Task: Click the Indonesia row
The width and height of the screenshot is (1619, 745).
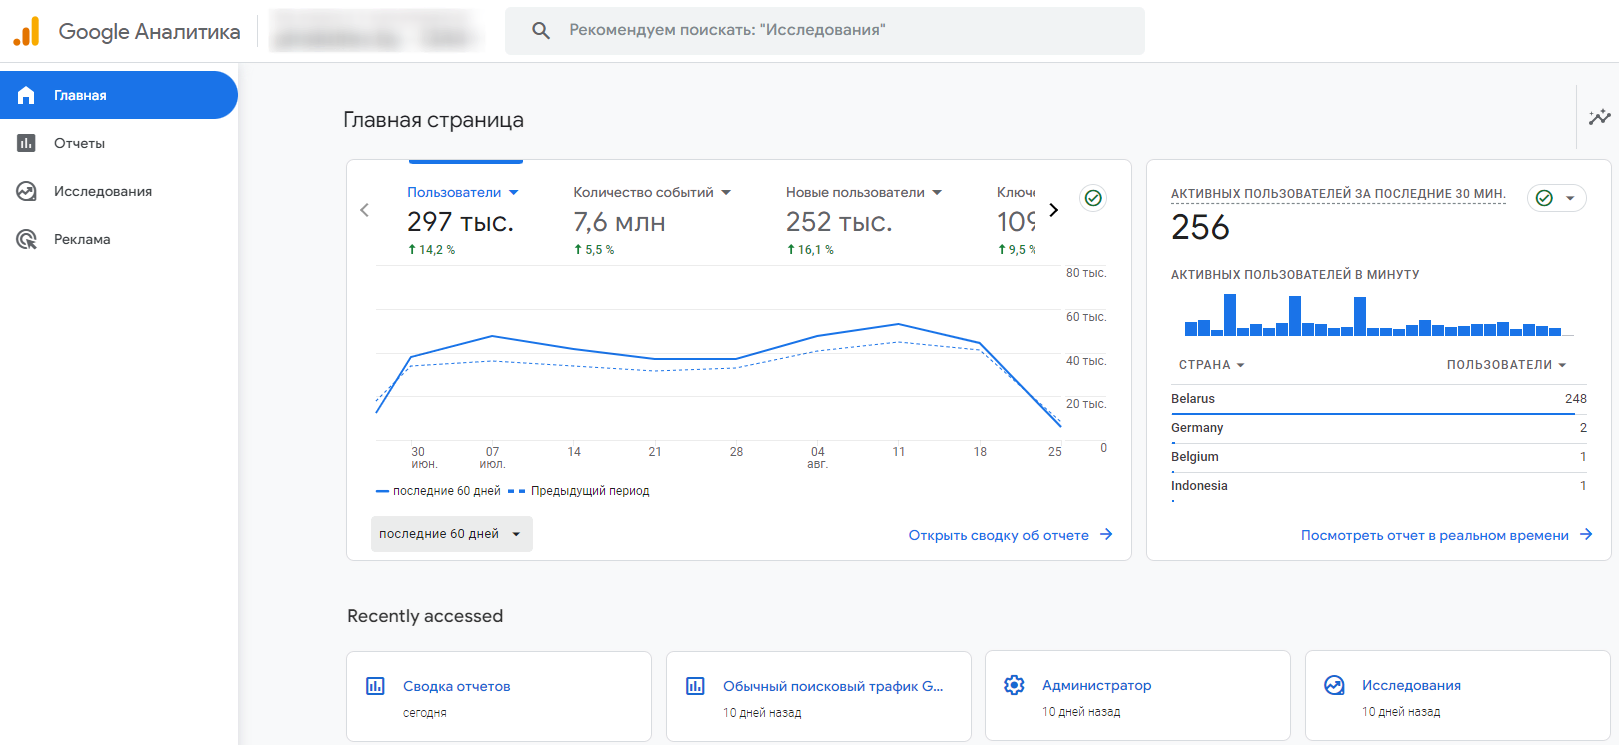Action: pyautogui.click(x=1379, y=486)
